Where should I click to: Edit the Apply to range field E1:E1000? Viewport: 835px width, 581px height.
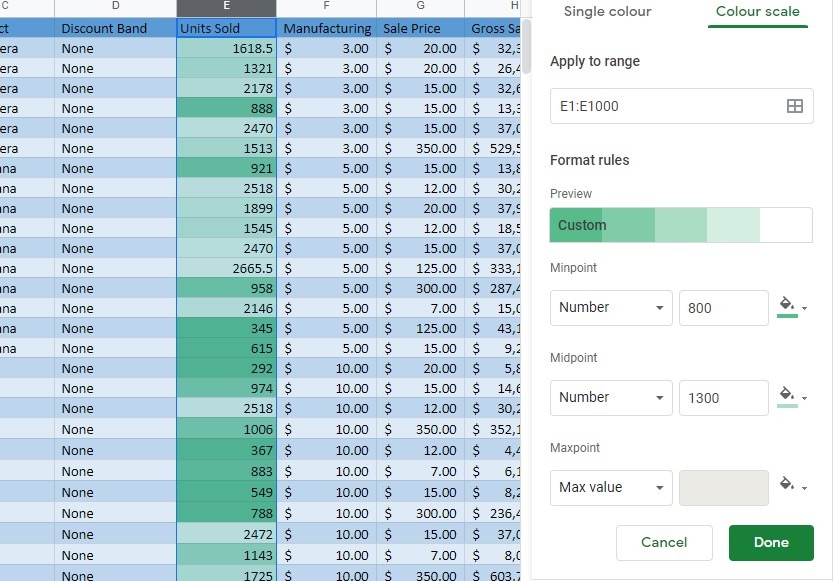[x=660, y=105]
